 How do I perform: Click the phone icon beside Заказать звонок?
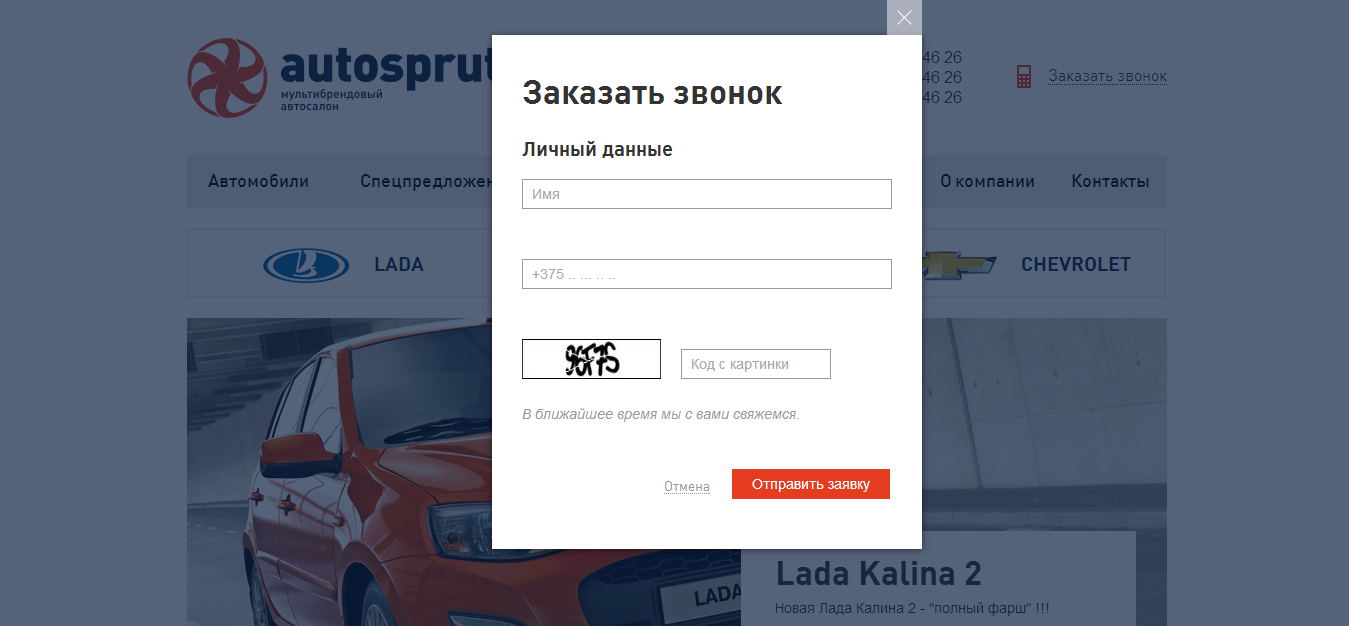pyautogui.click(x=1024, y=77)
